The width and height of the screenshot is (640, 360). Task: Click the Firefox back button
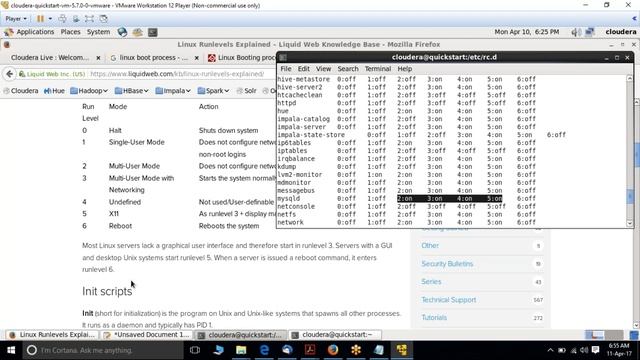pyautogui.click(x=9, y=74)
